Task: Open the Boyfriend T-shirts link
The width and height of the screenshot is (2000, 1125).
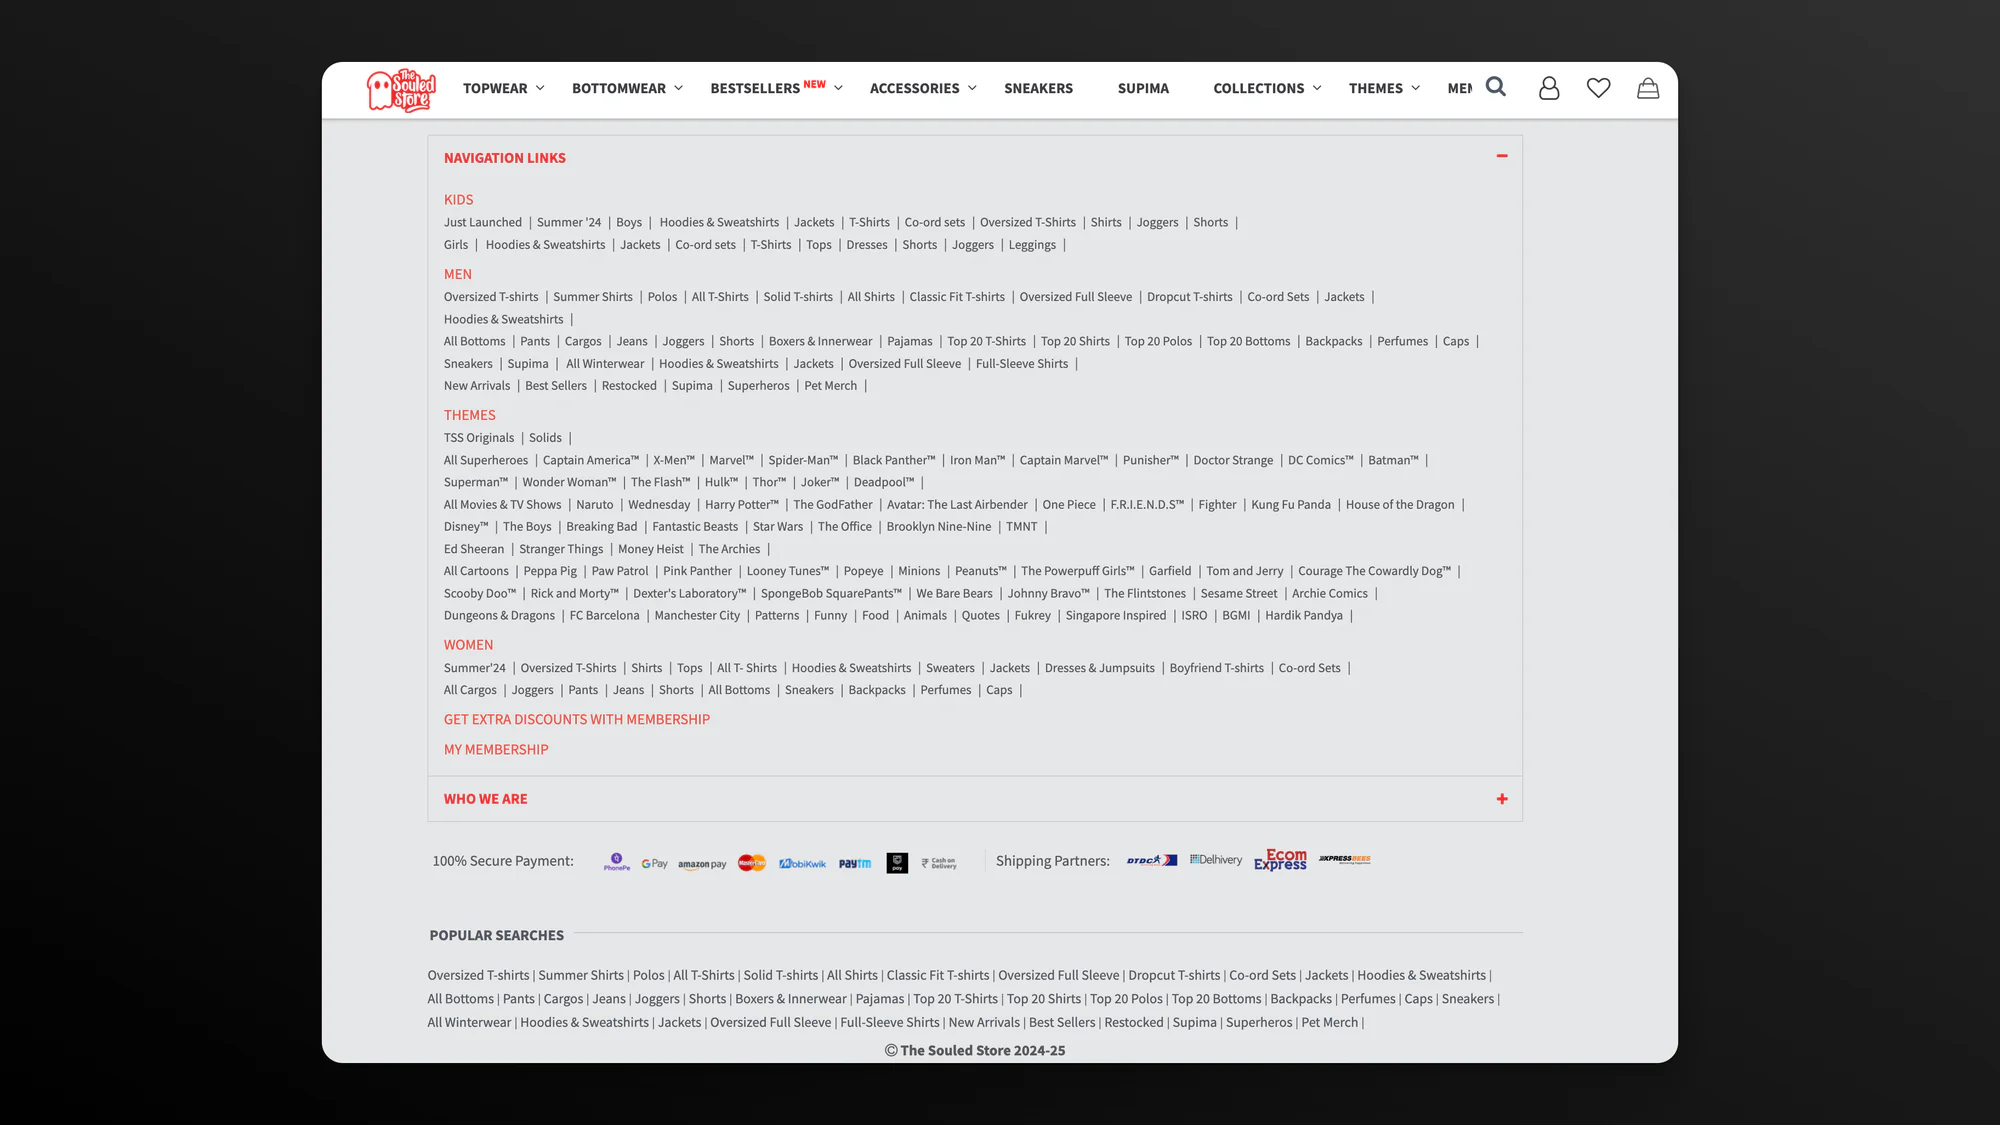Action: (x=1217, y=667)
